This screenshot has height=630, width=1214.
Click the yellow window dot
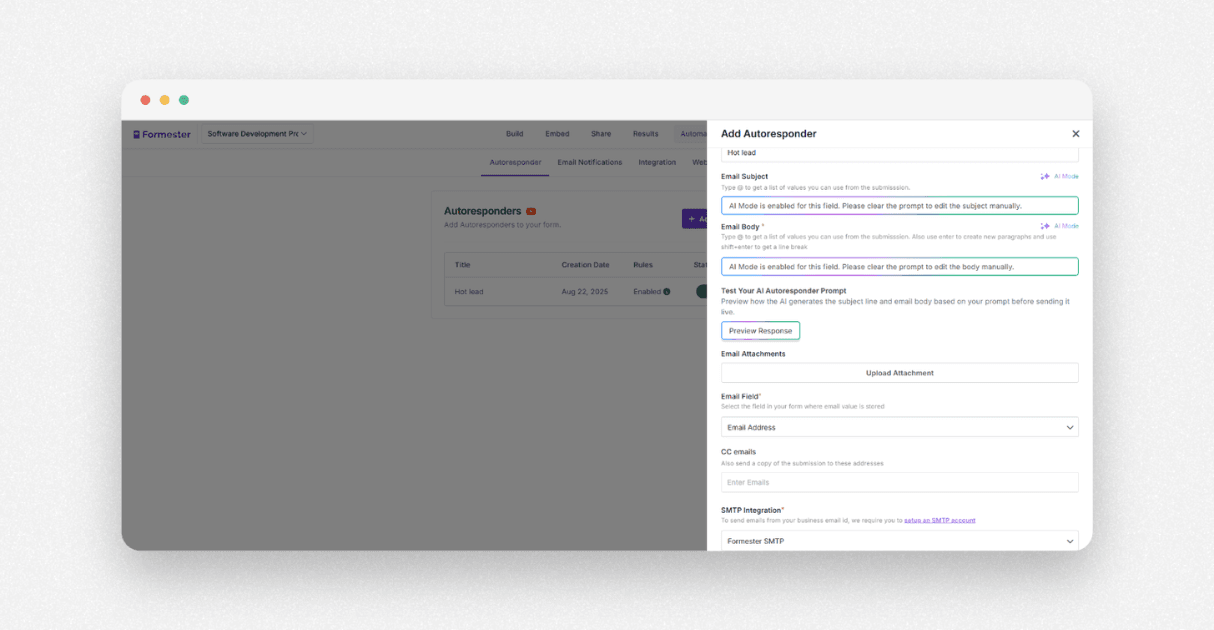tap(164, 100)
